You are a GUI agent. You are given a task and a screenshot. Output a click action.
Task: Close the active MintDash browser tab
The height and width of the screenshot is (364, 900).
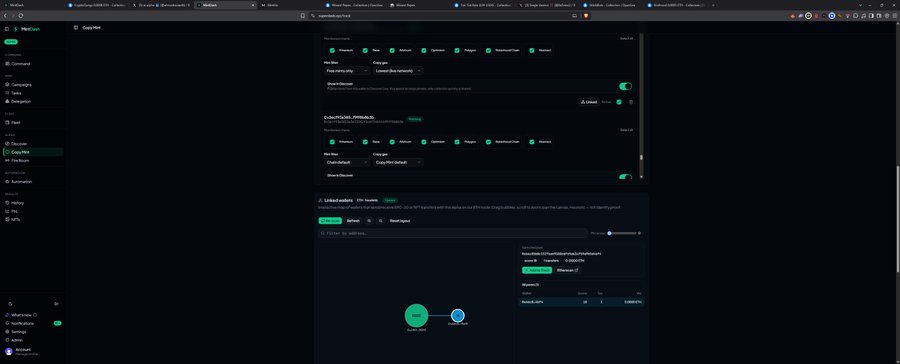point(253,5)
